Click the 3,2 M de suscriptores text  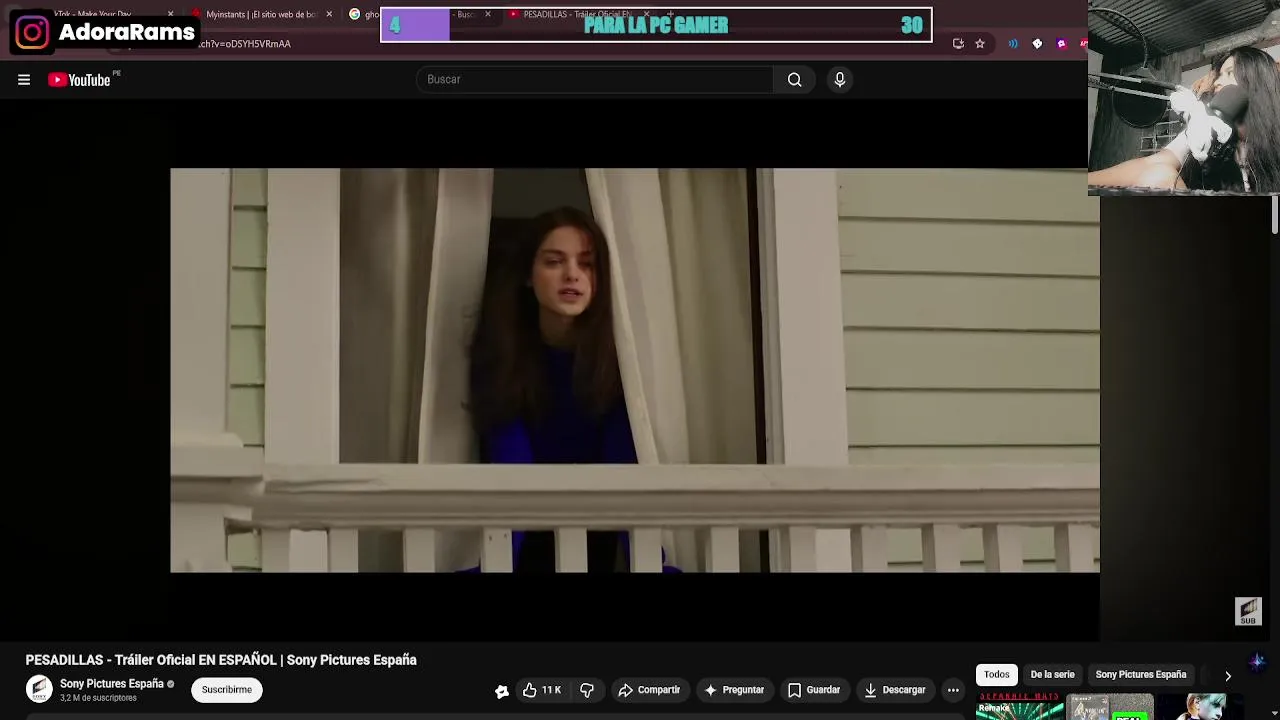pos(98,698)
